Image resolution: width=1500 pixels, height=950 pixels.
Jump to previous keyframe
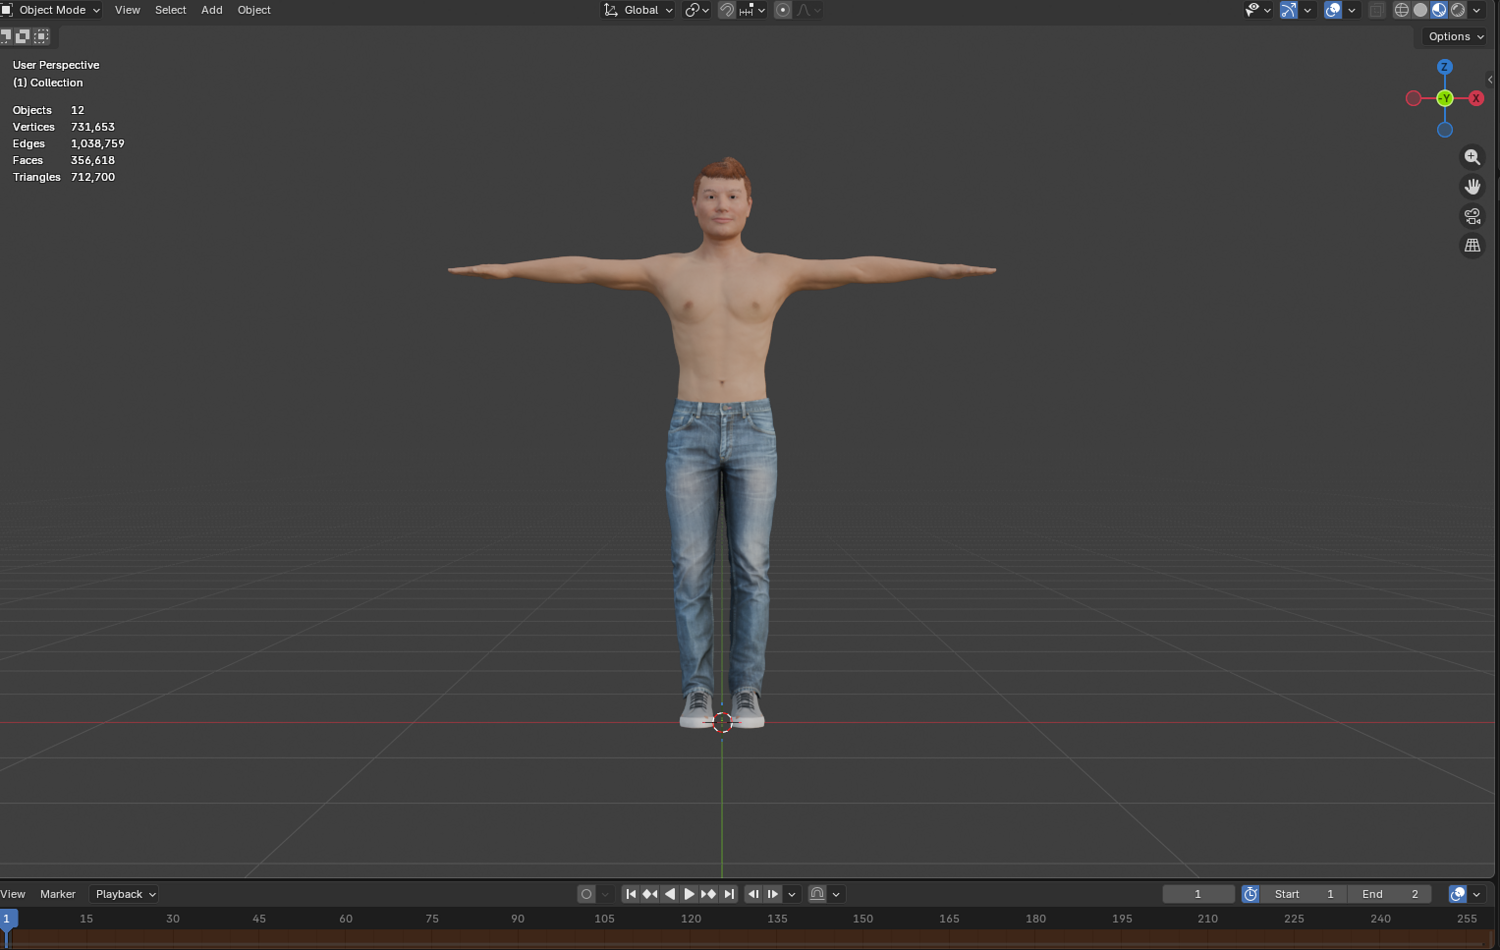coord(650,894)
